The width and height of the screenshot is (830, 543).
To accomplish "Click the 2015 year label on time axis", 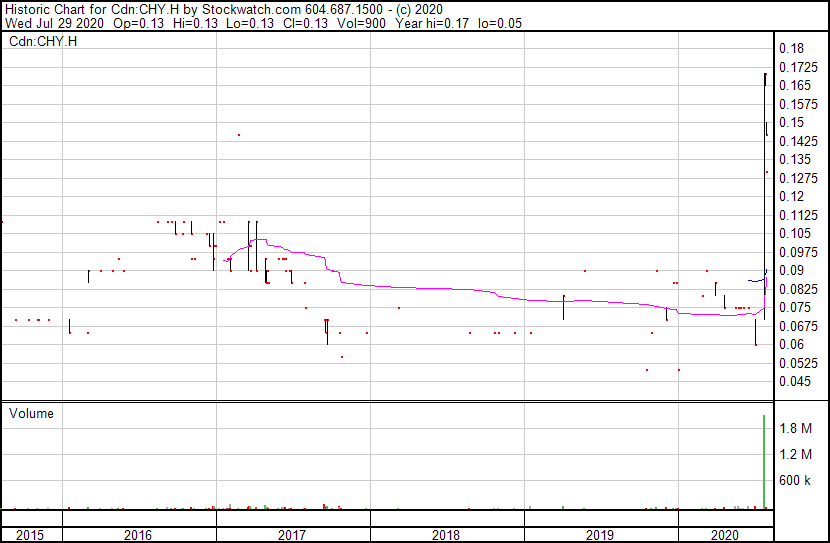I will (x=30, y=536).
